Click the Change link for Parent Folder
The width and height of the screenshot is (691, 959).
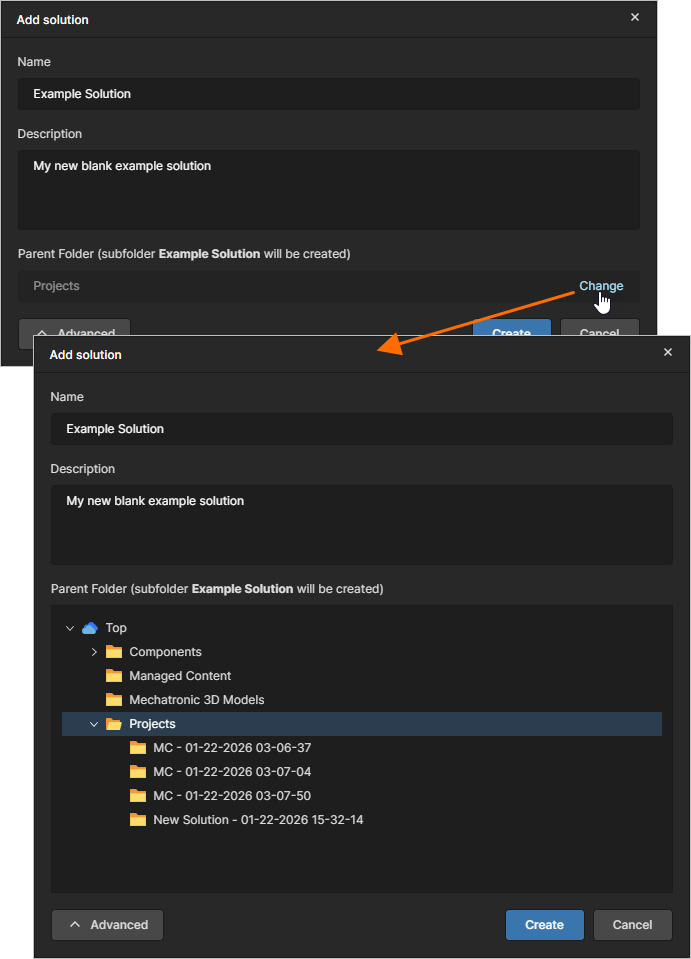point(601,286)
